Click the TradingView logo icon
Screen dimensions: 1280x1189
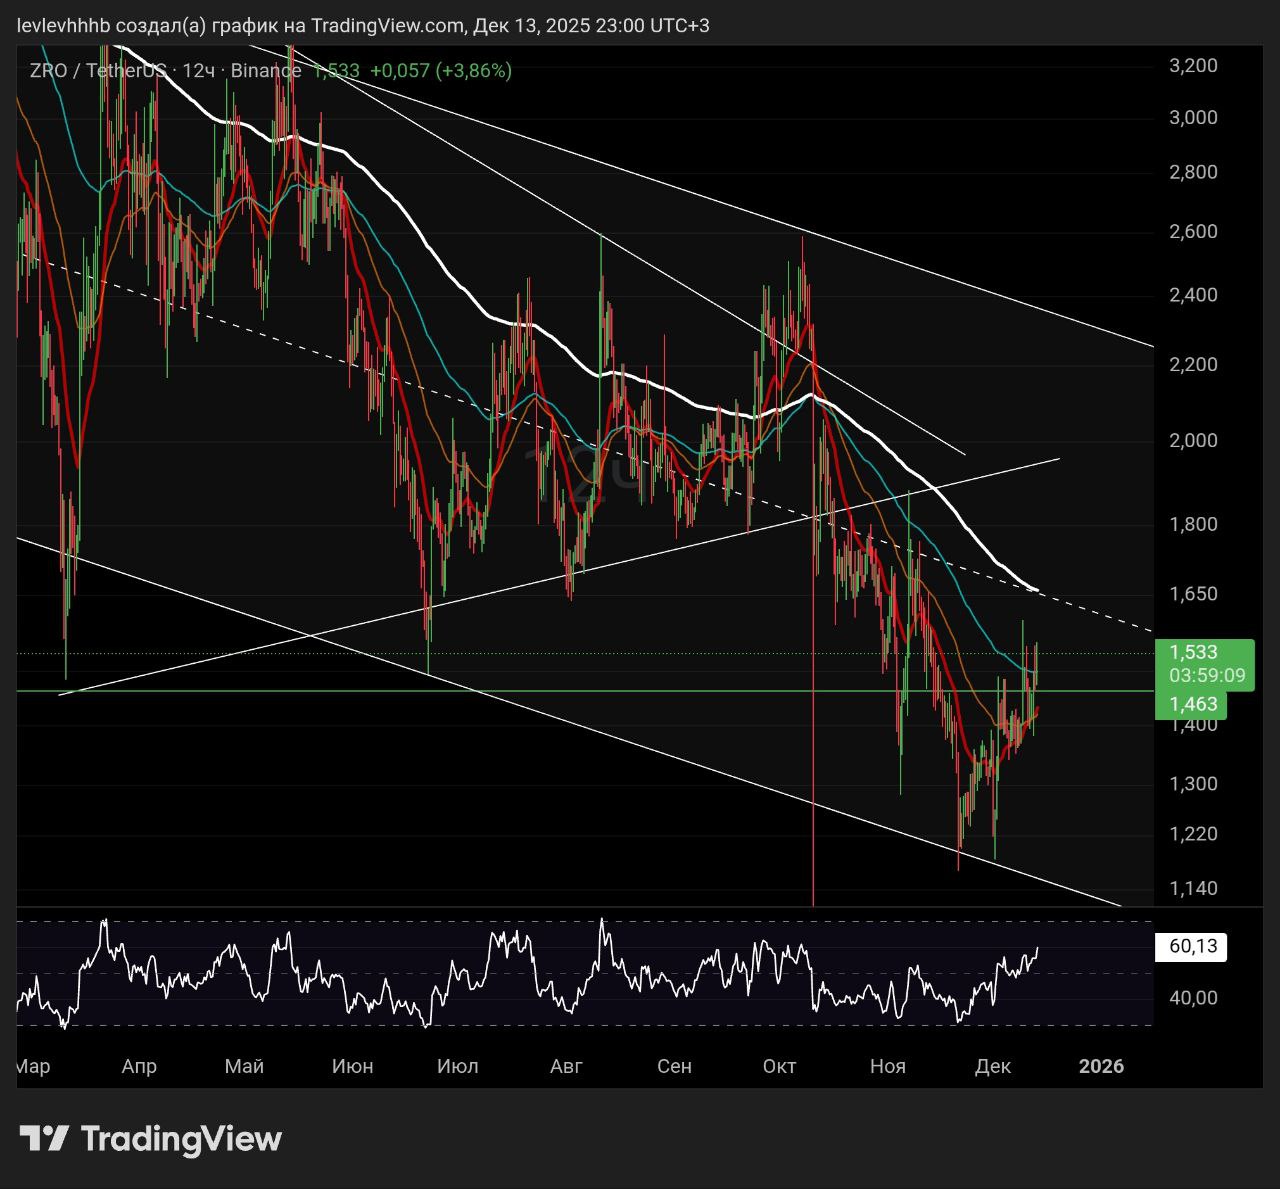coord(45,1138)
